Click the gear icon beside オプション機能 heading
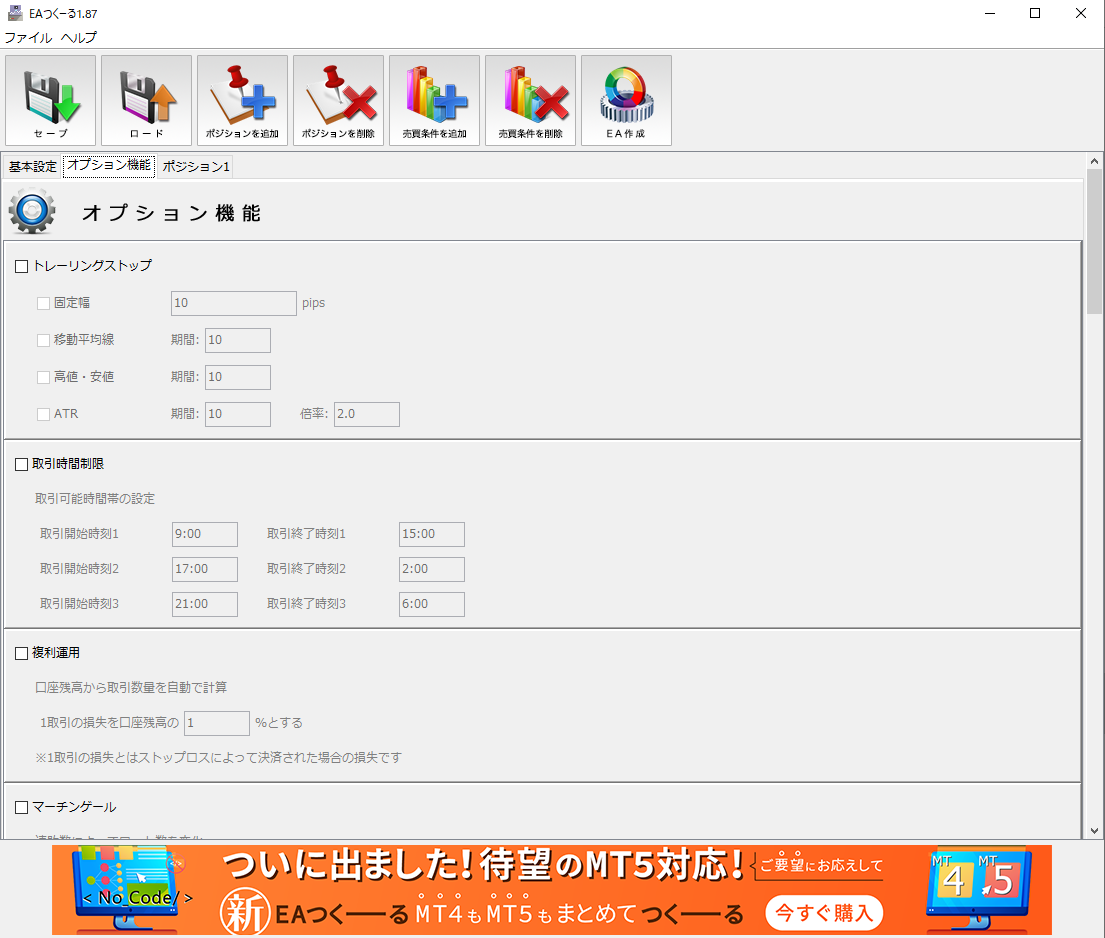The width and height of the screenshot is (1105, 938). 32,212
